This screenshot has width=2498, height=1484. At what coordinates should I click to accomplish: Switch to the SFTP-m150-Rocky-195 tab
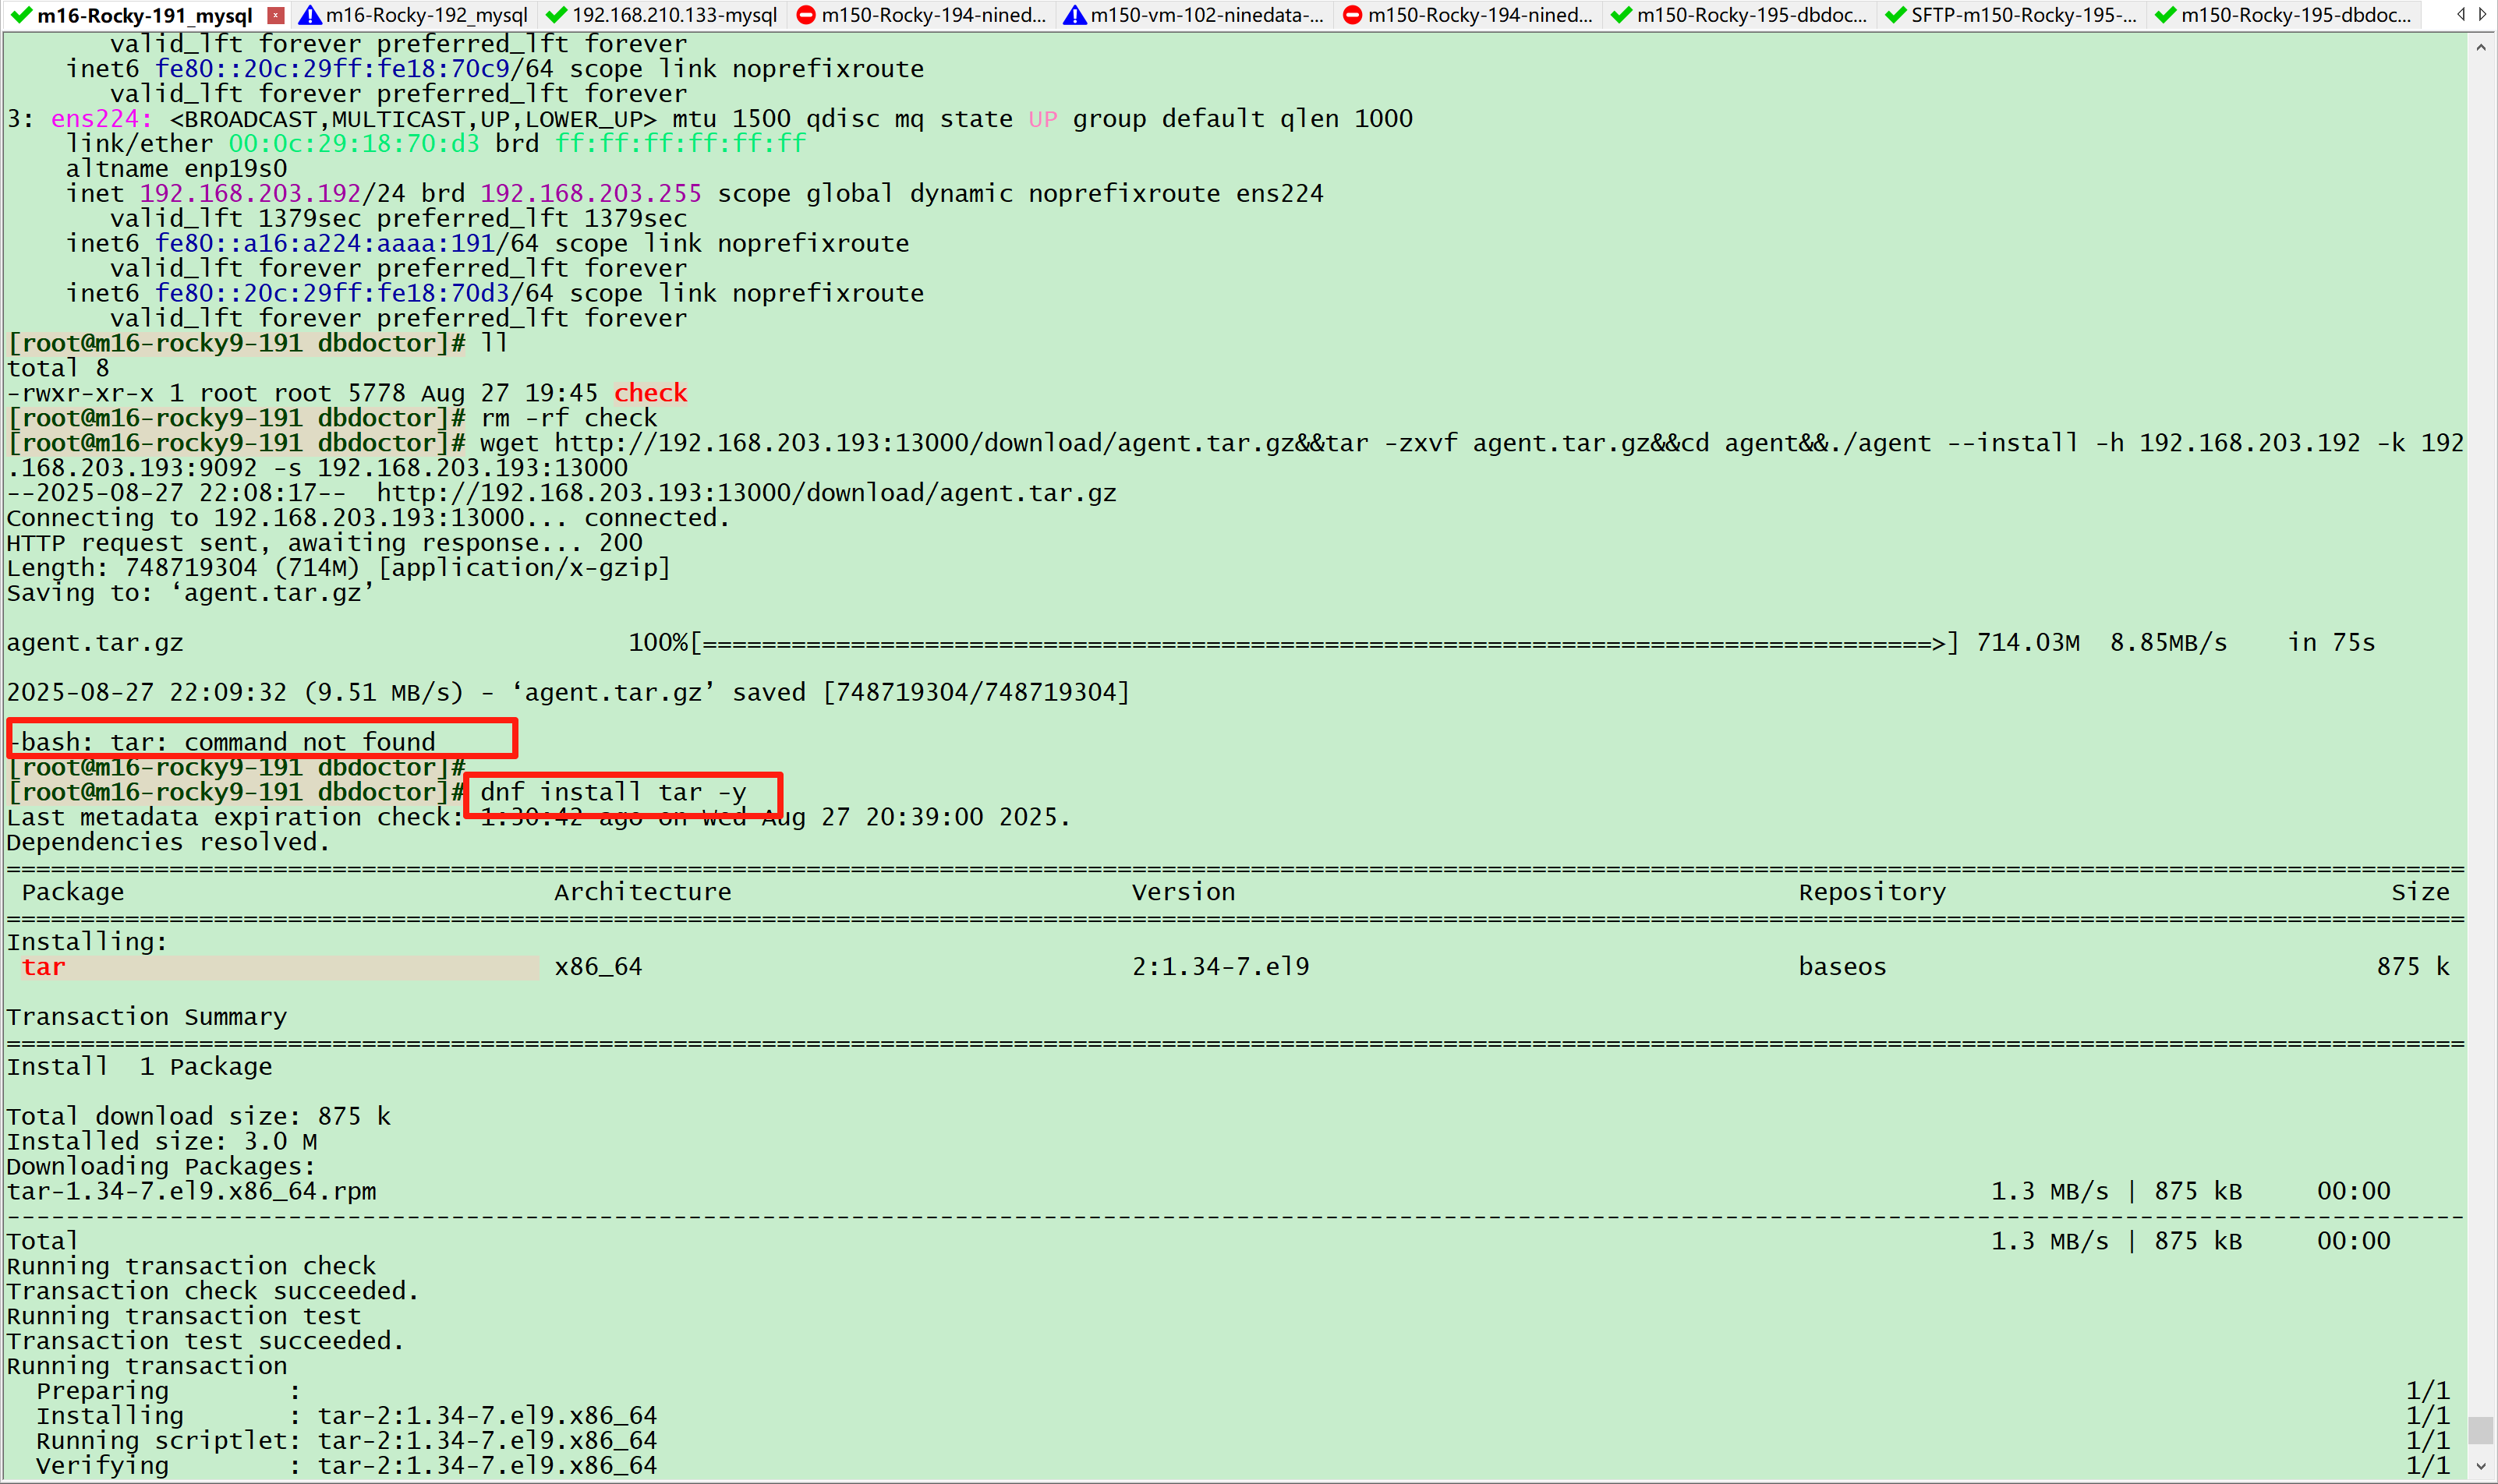point(2011,15)
